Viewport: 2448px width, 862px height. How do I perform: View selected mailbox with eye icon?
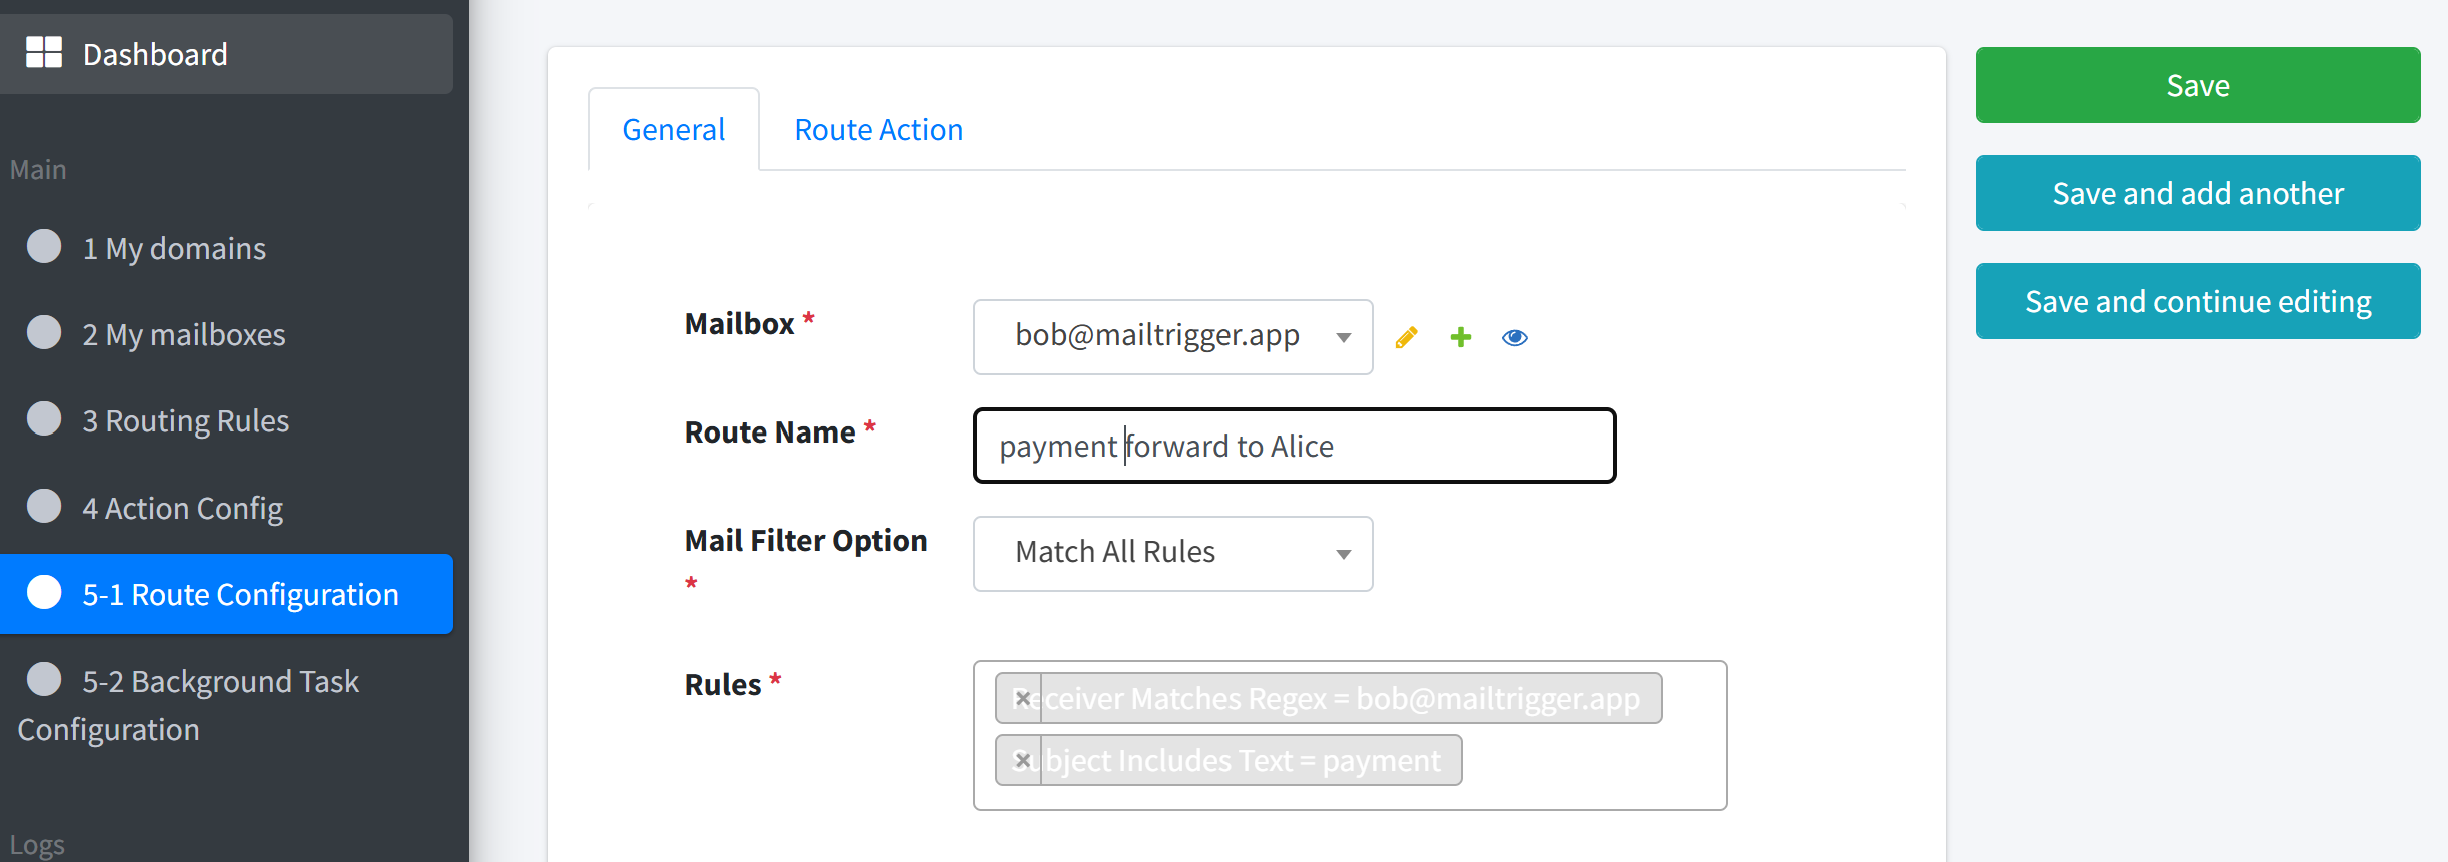point(1515,338)
